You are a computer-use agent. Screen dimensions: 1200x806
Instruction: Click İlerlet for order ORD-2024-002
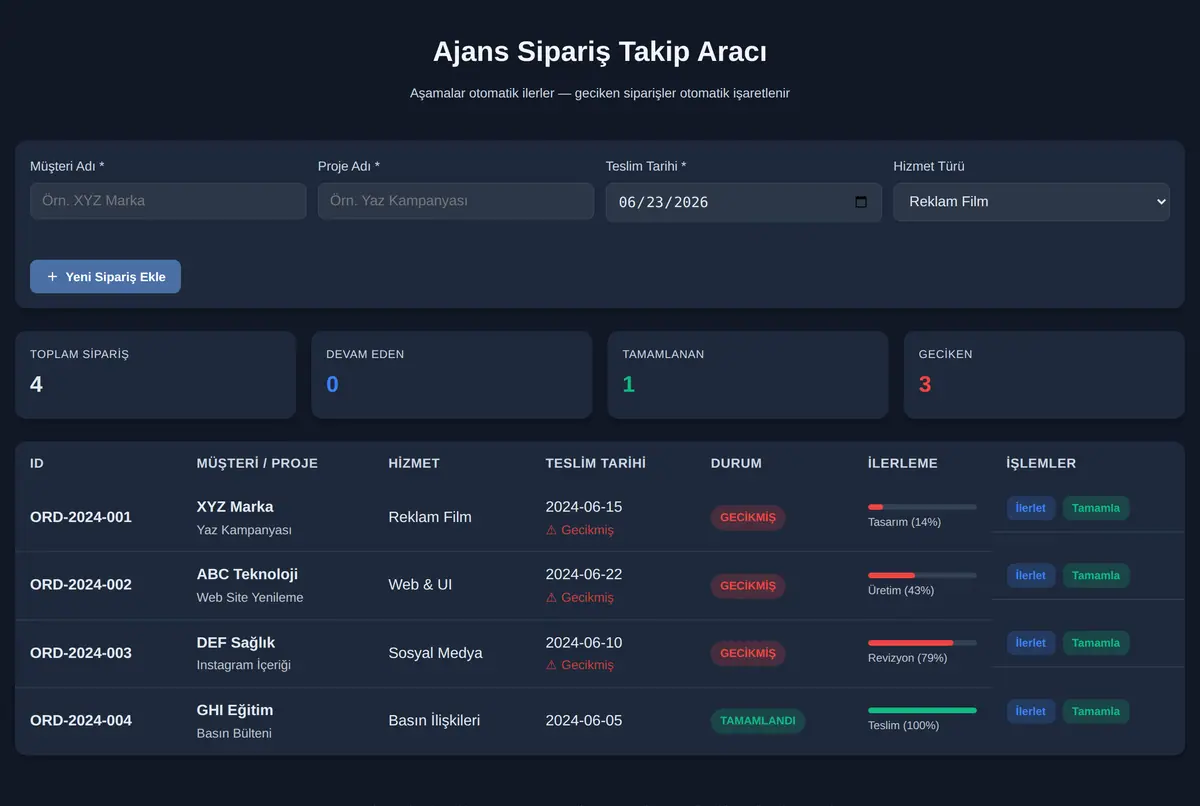1031,576
